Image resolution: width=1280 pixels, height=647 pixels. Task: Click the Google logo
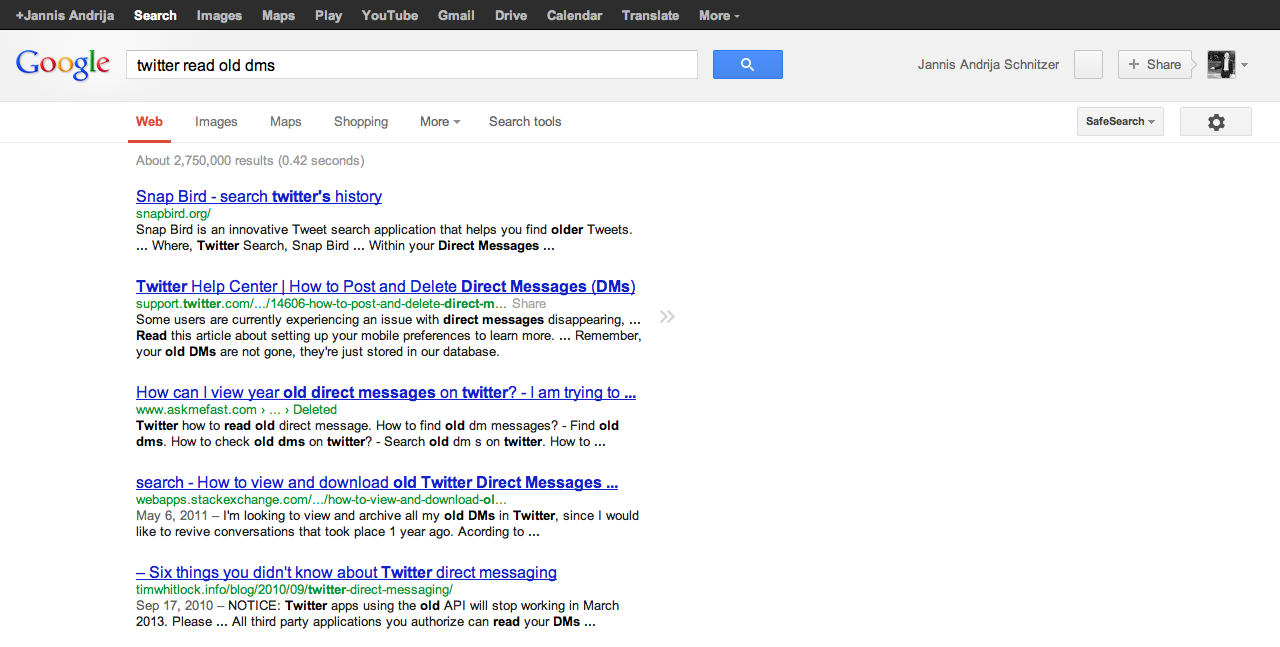(x=63, y=64)
